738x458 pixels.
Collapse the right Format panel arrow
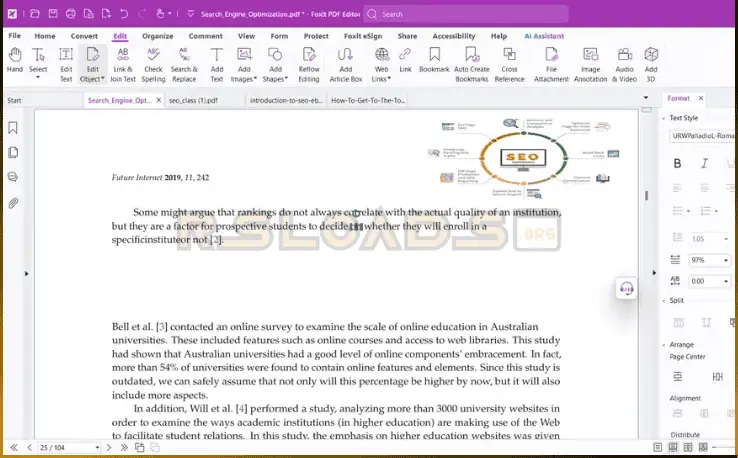(654, 273)
